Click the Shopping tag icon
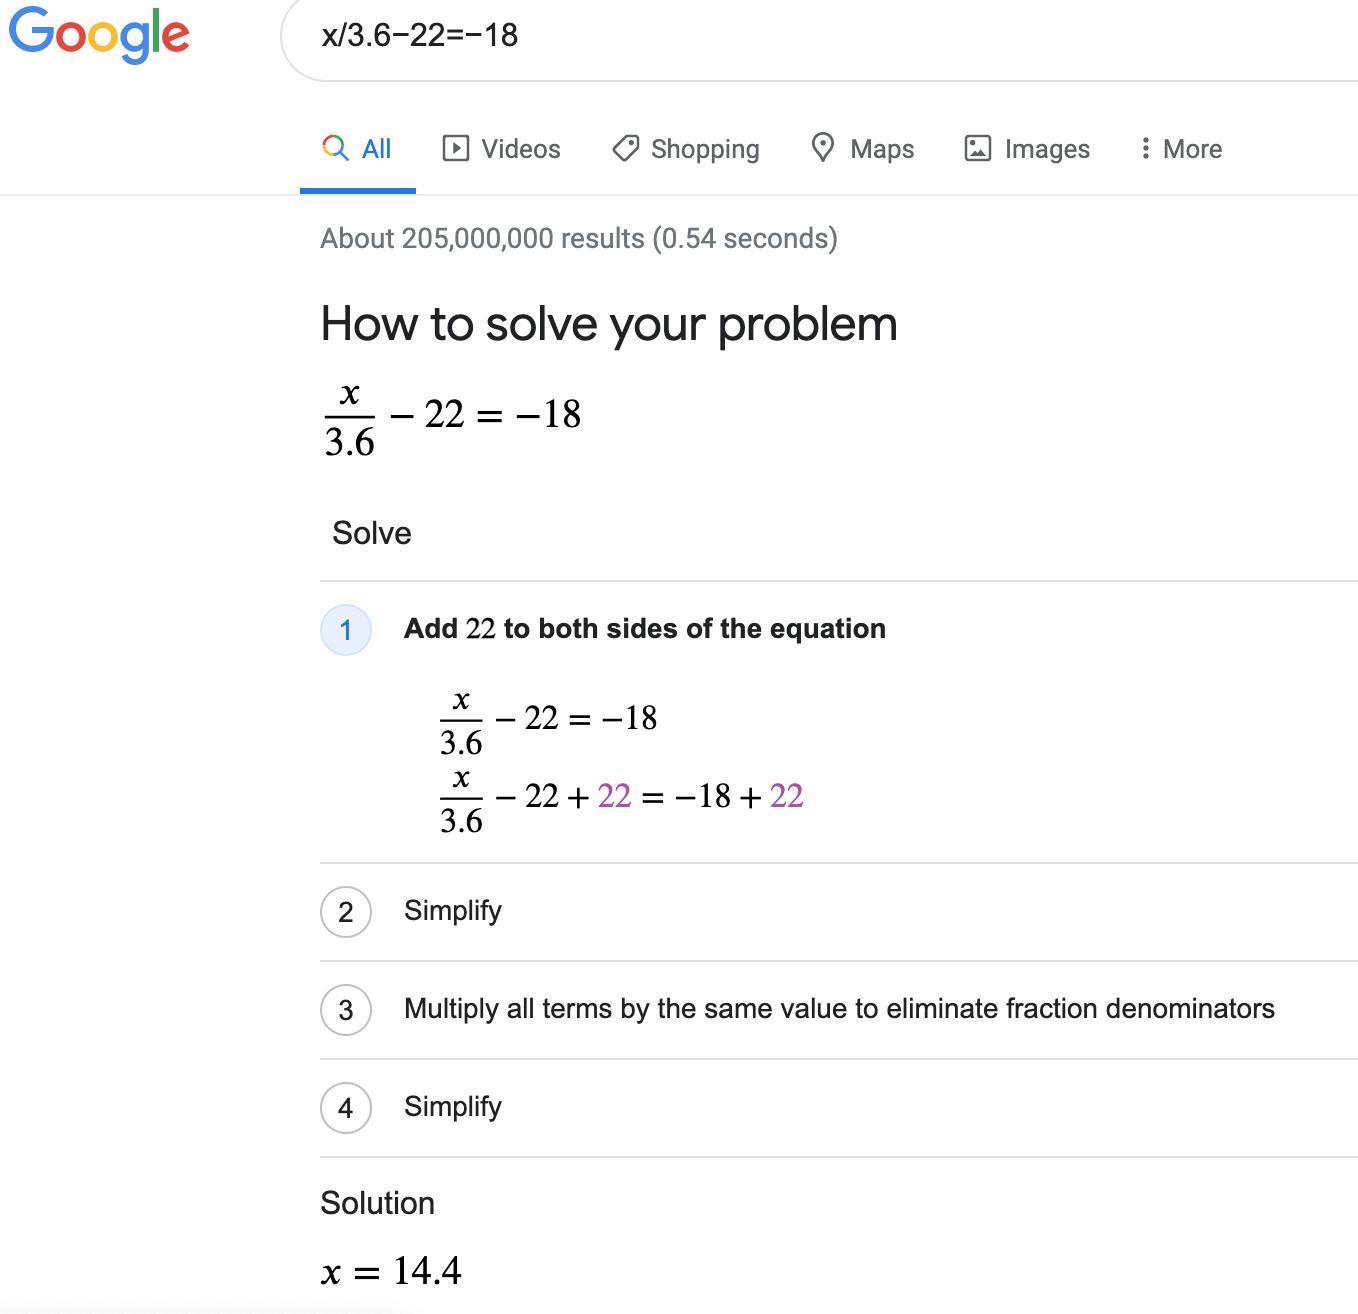 (626, 148)
